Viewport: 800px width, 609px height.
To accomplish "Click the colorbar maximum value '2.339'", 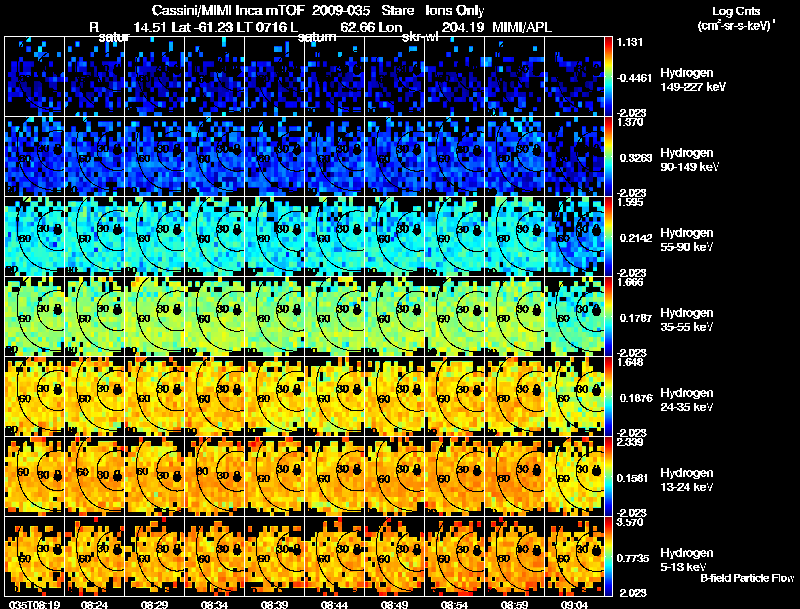I will (x=630, y=442).
